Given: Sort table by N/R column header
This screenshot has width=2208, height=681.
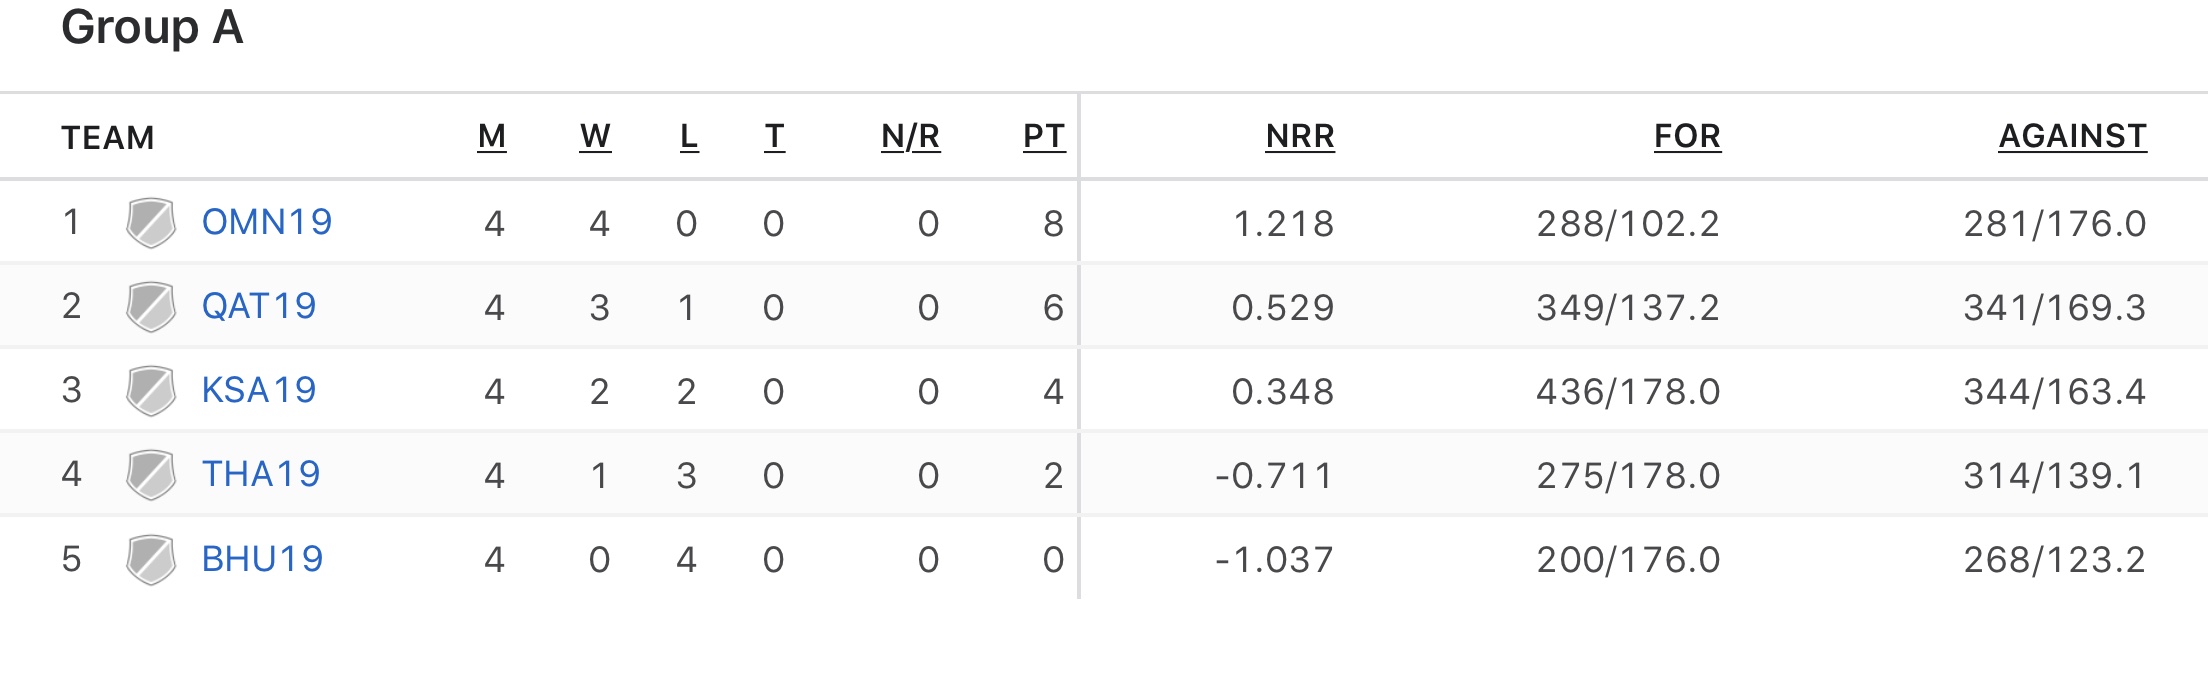Looking at the screenshot, I should click(911, 136).
